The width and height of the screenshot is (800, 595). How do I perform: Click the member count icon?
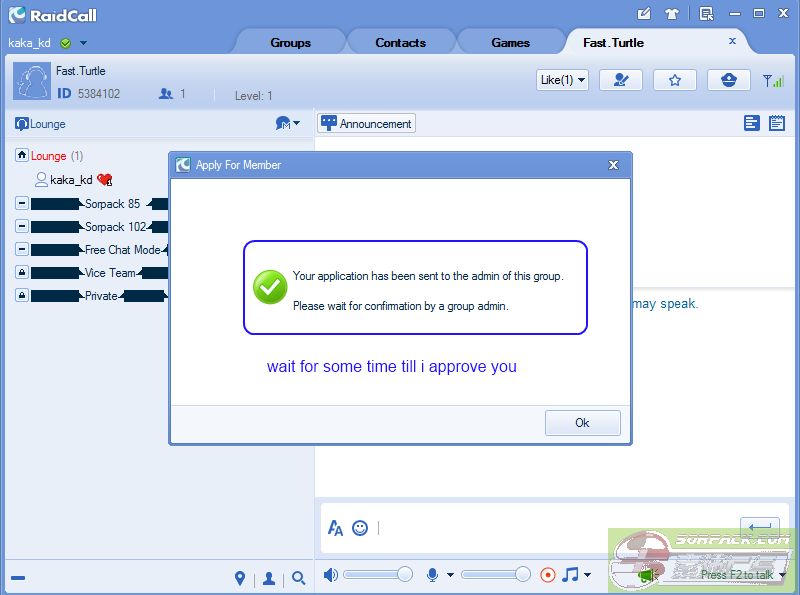[x=166, y=94]
